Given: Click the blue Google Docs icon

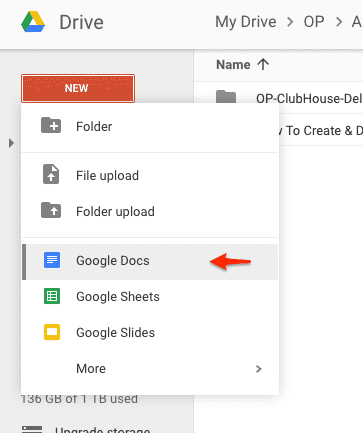Looking at the screenshot, I should click(52, 260).
